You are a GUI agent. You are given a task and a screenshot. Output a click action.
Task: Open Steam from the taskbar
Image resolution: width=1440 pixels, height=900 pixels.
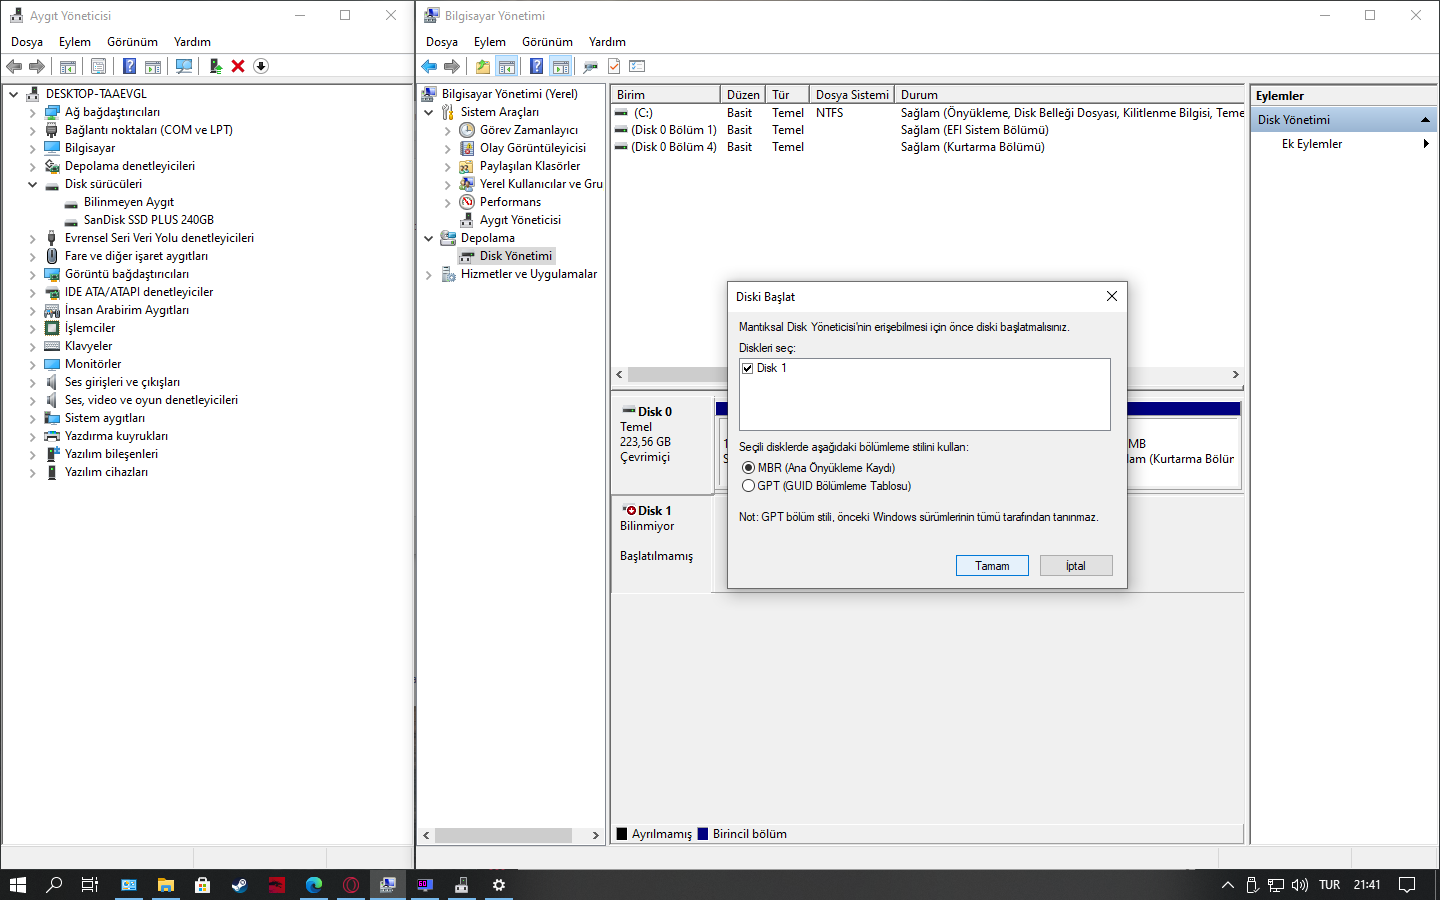(x=239, y=885)
